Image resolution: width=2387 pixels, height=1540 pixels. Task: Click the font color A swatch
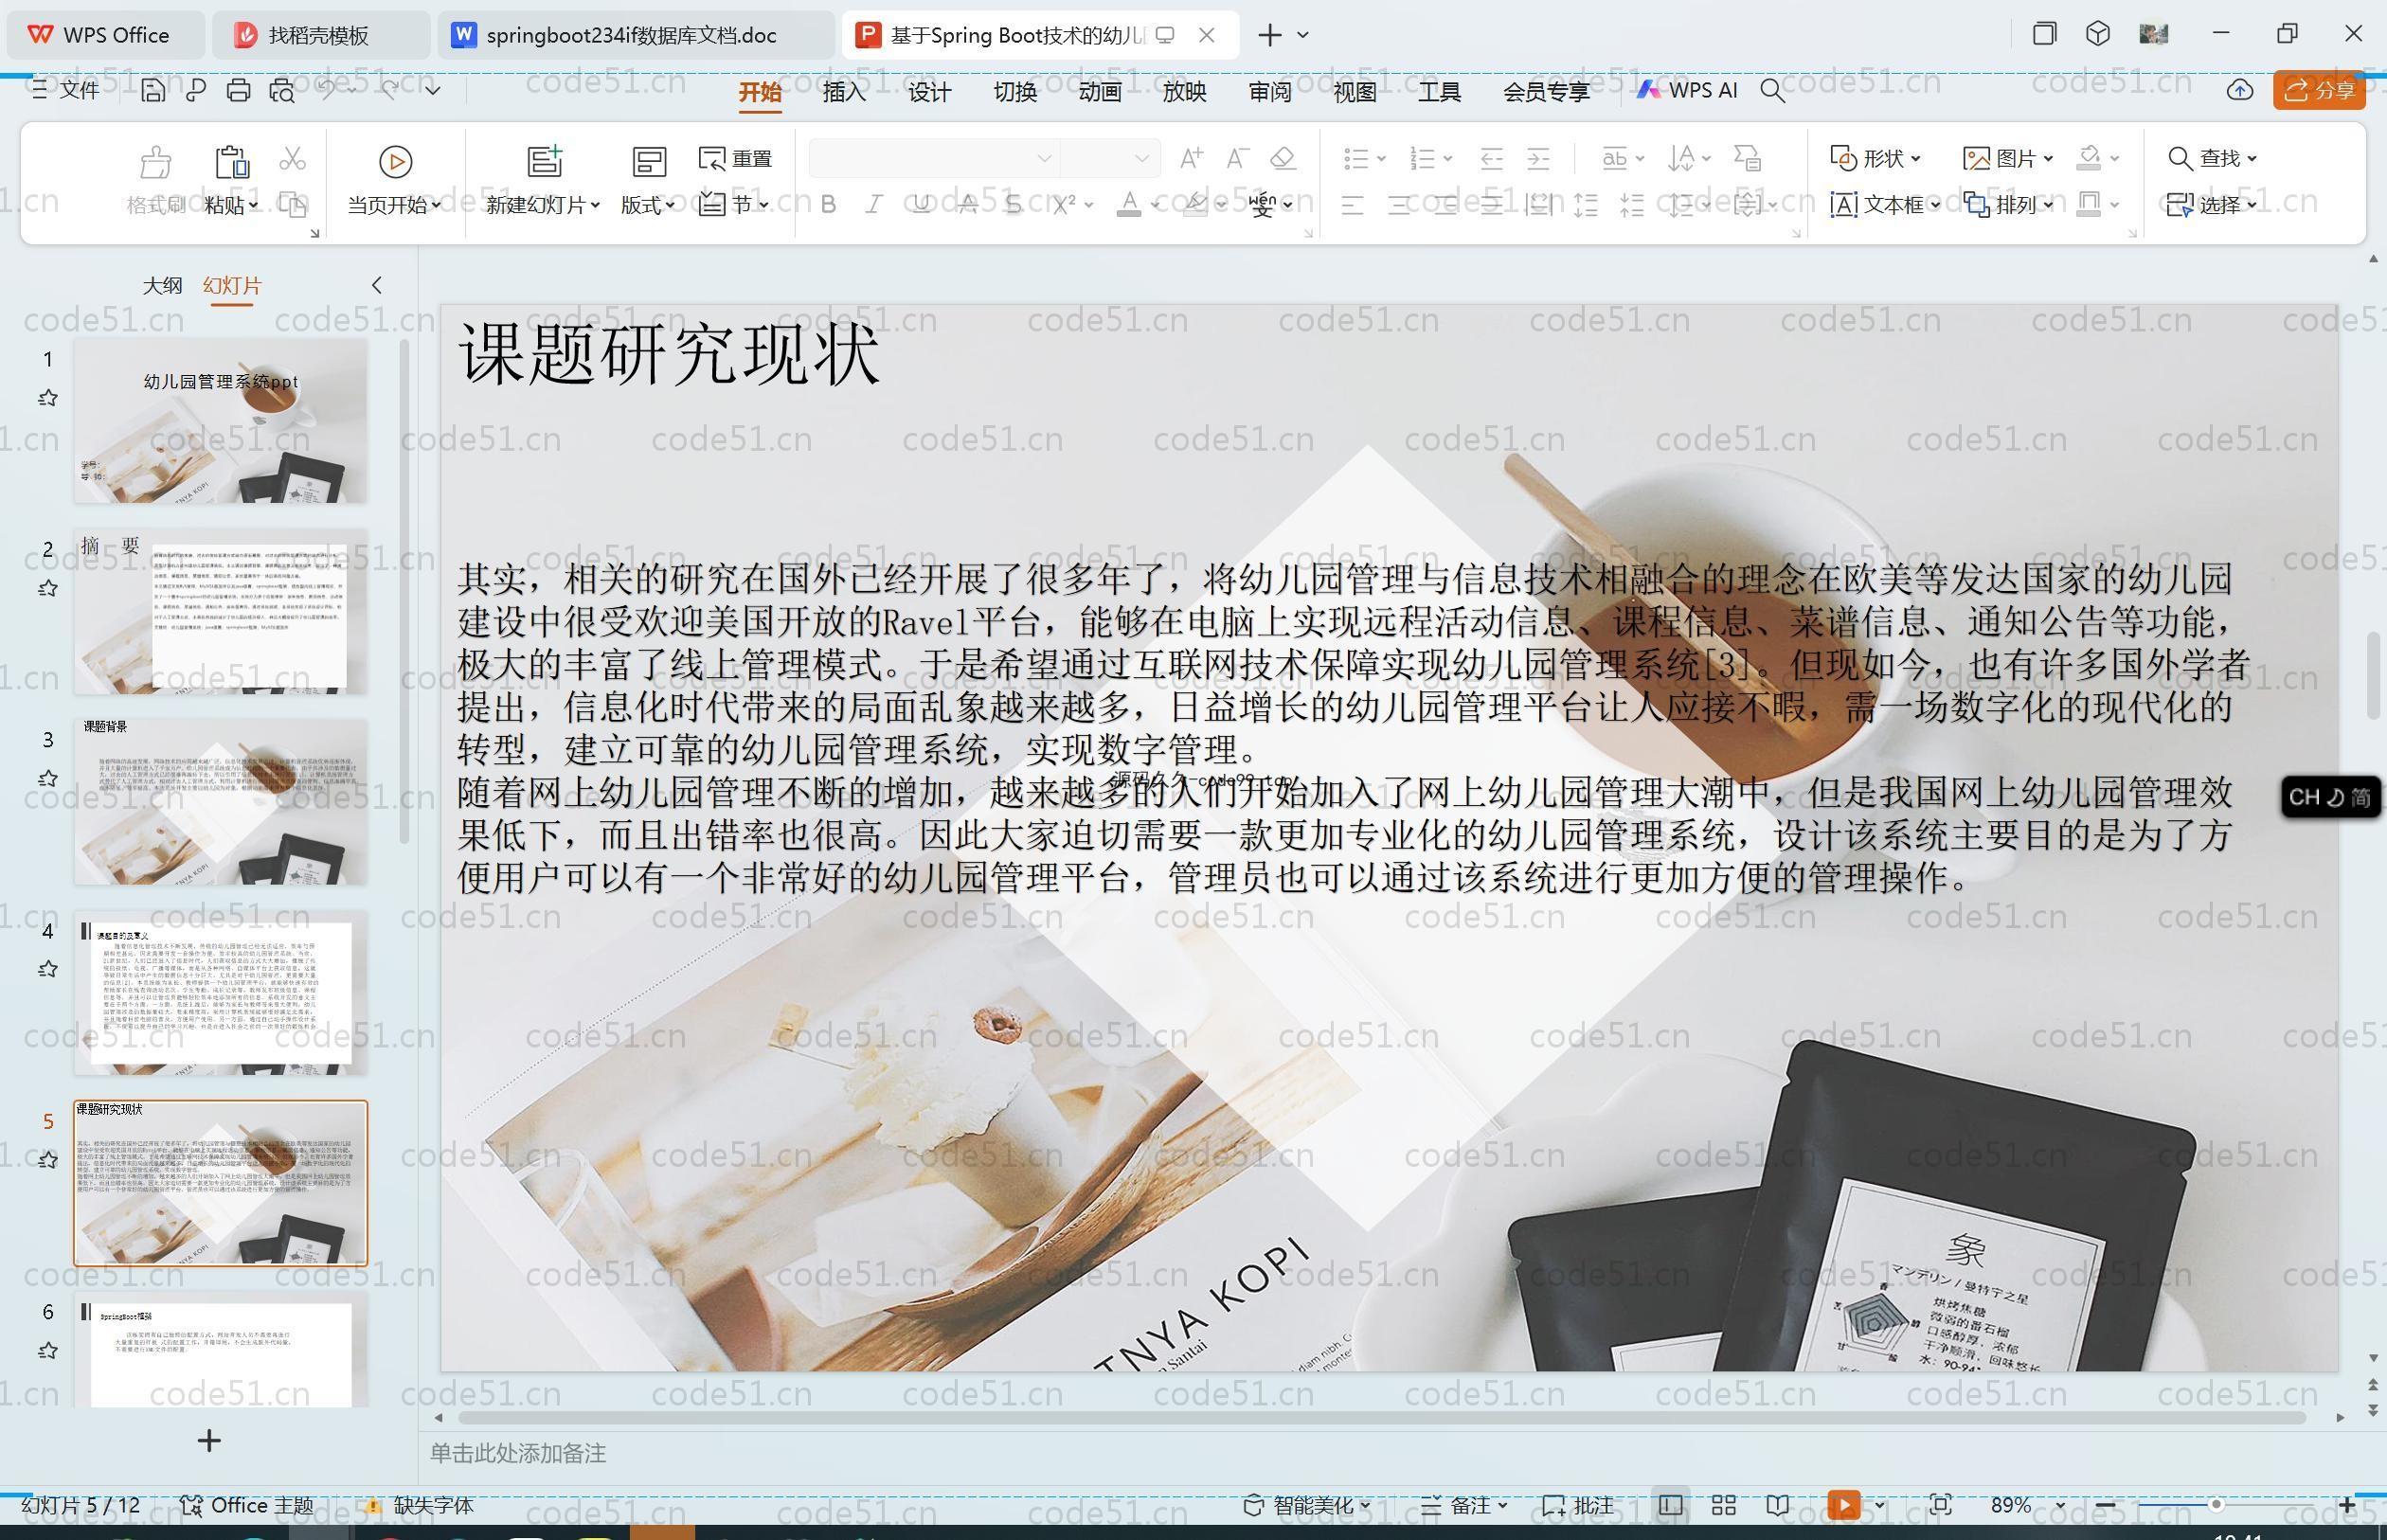click(x=1129, y=205)
